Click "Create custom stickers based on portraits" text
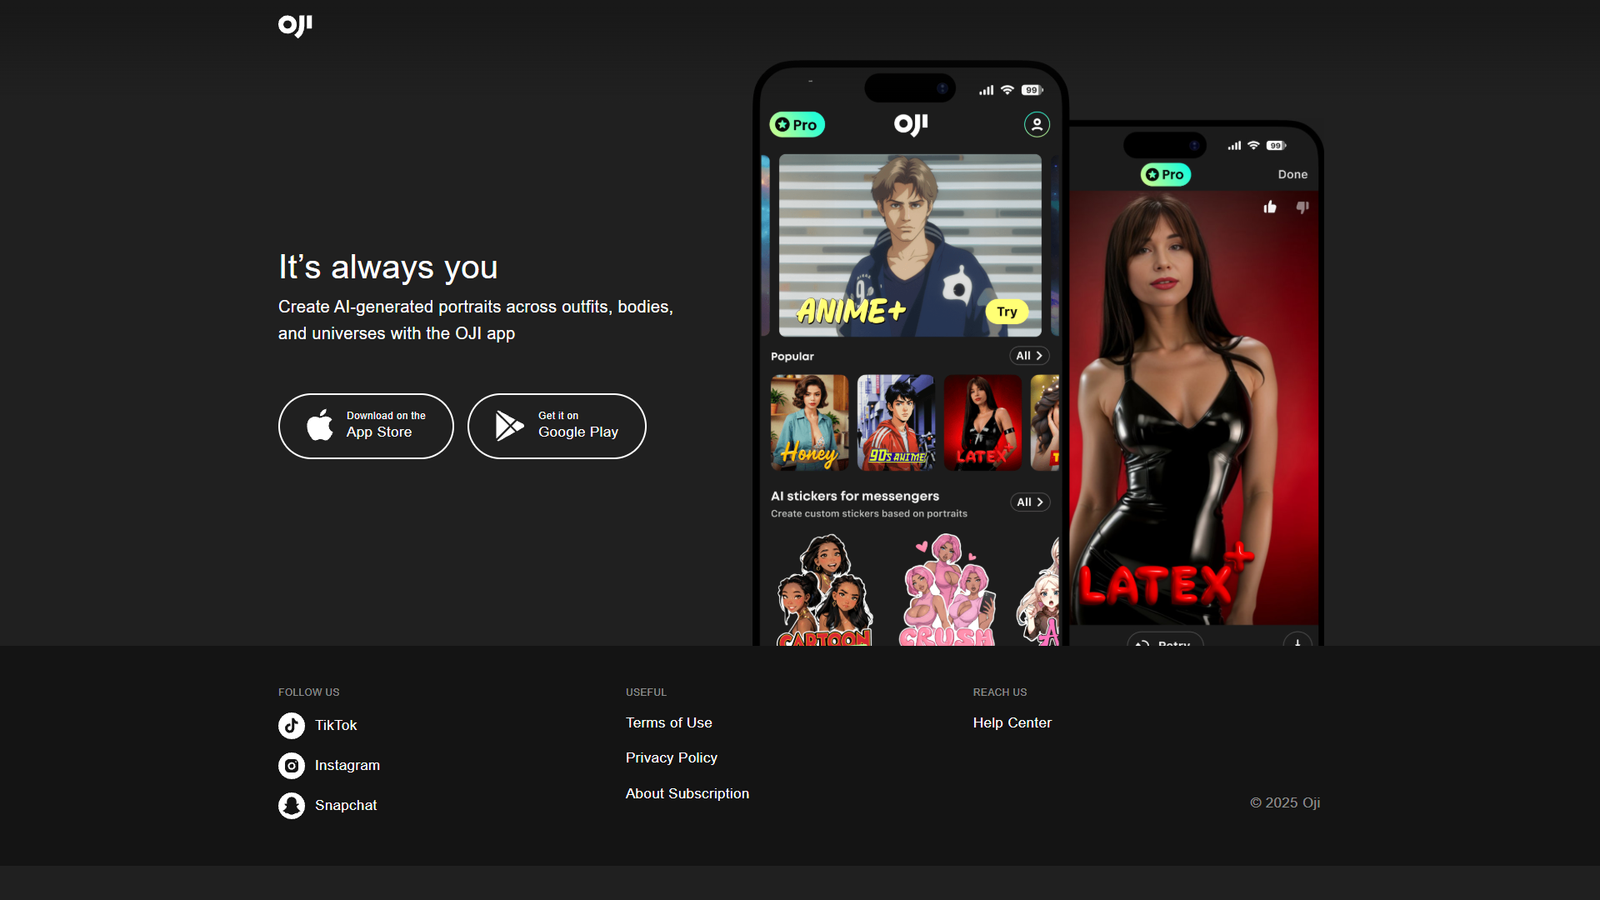The image size is (1600, 900). pos(869,514)
